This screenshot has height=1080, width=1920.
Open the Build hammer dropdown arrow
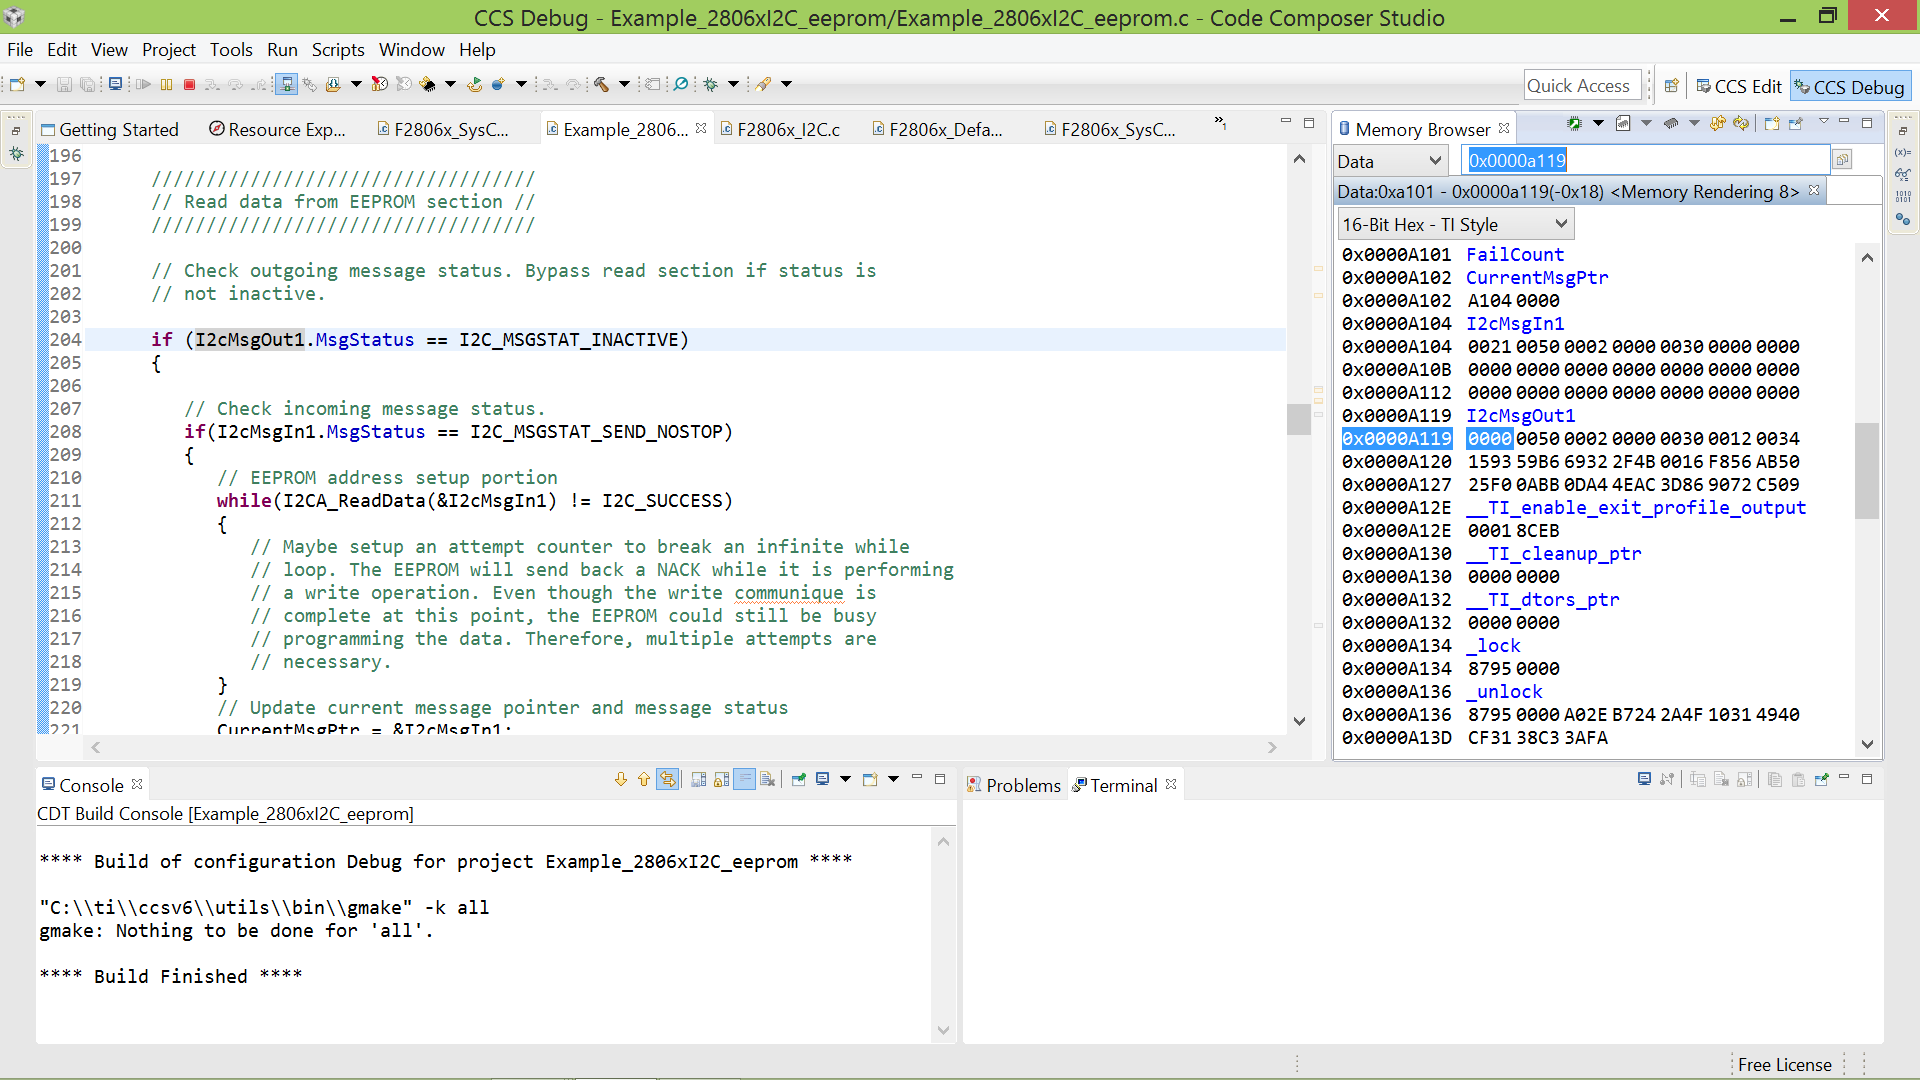pos(624,85)
